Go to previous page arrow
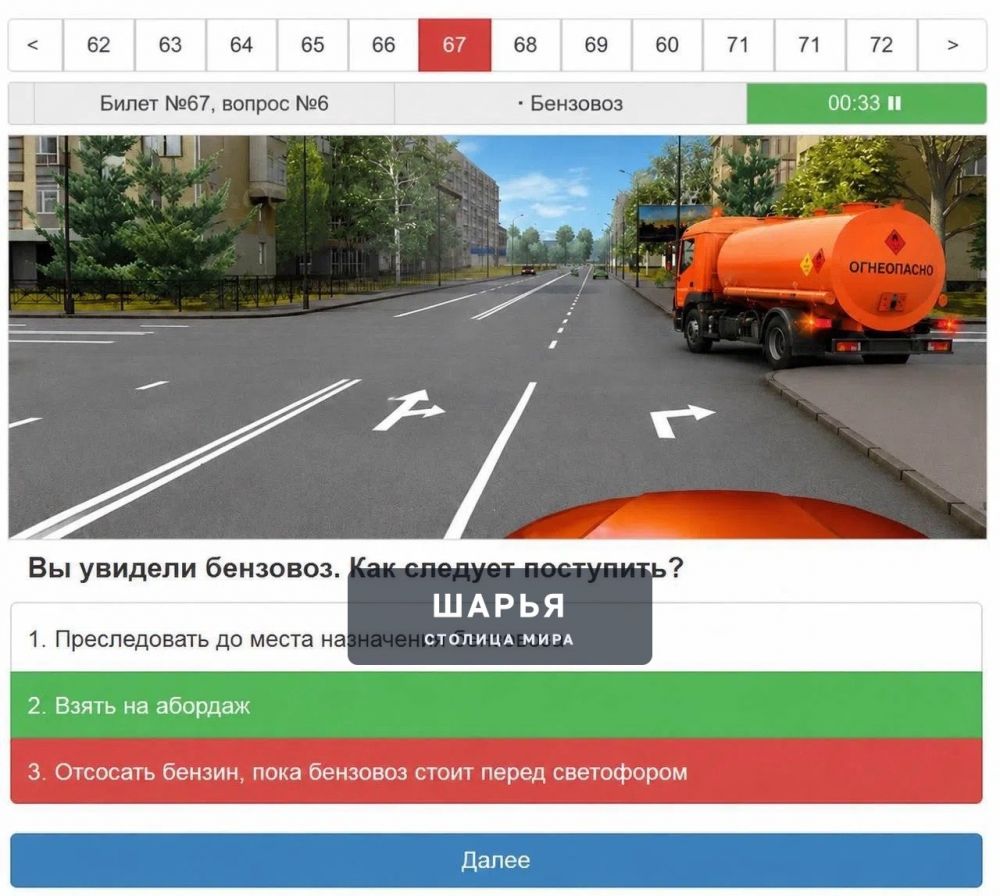Image resolution: width=1000 pixels, height=896 pixels. (x=35, y=45)
